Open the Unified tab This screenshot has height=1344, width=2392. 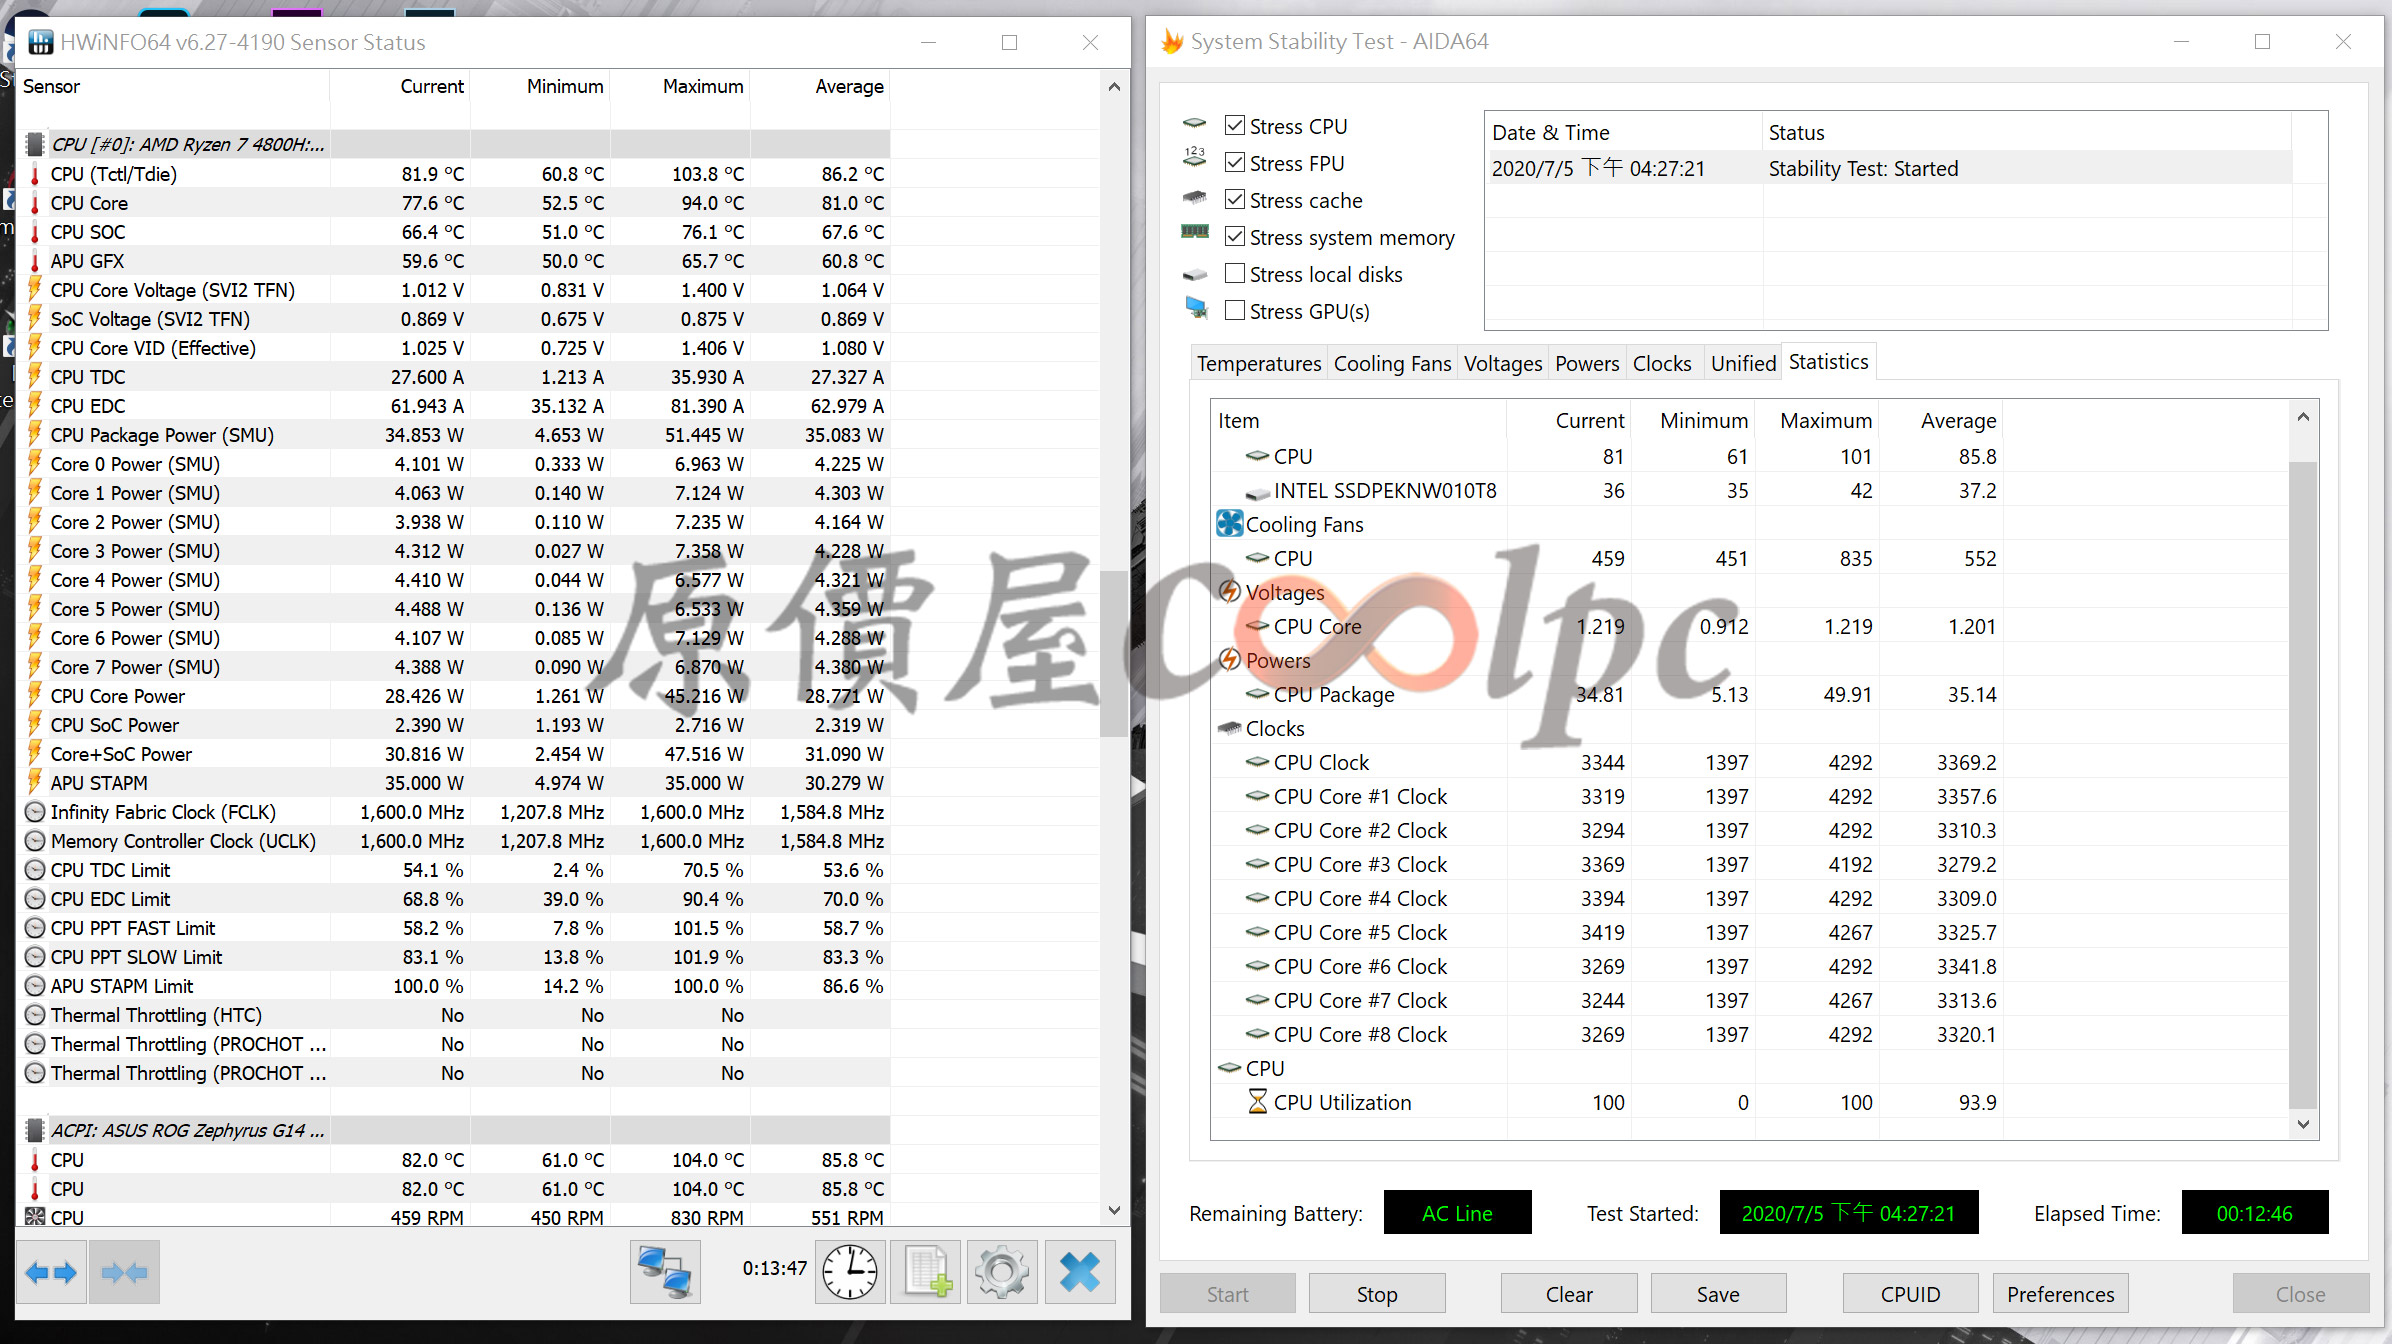tap(1743, 363)
